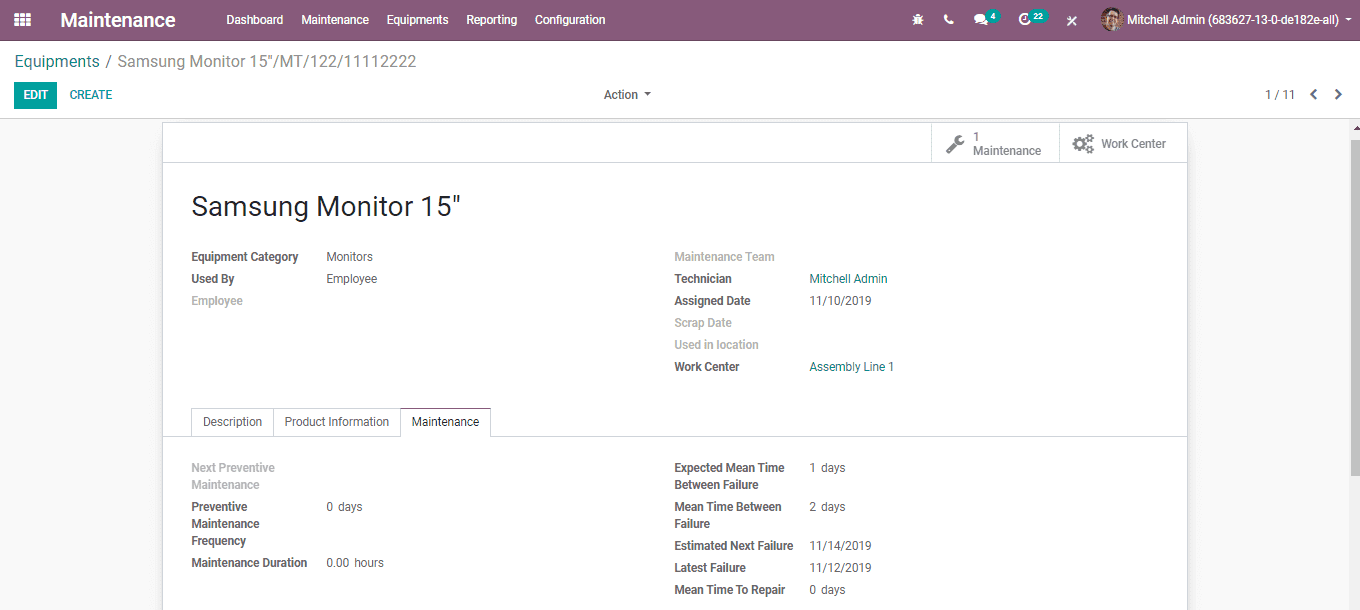Go to previous record arrow
Image resolution: width=1360 pixels, height=610 pixels.
click(x=1314, y=95)
